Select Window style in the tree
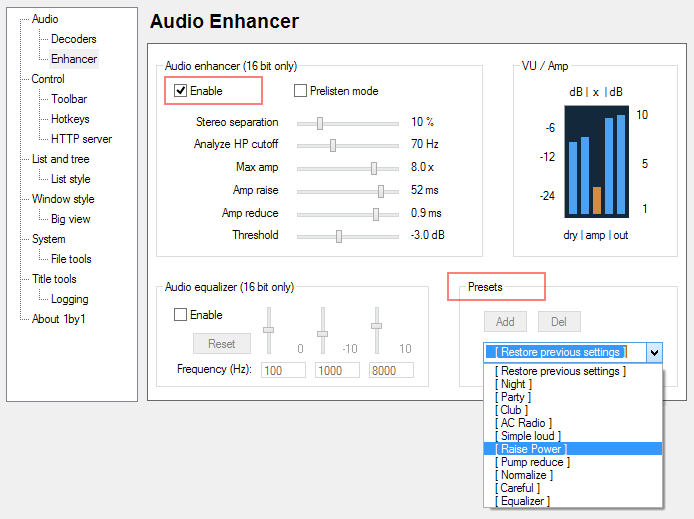Viewport: 694px width, 519px height. pos(63,199)
